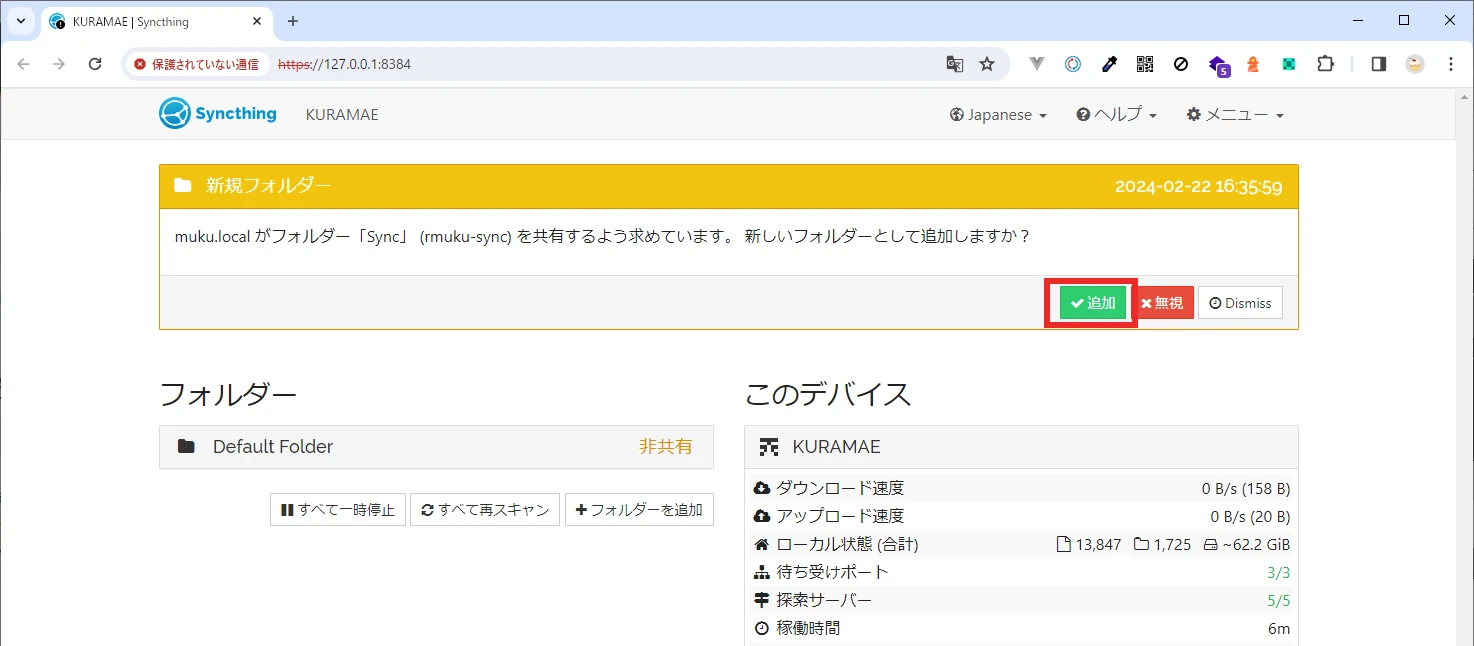Click the 非共有 unshared status text
This screenshot has height=646, width=1474.
point(666,447)
